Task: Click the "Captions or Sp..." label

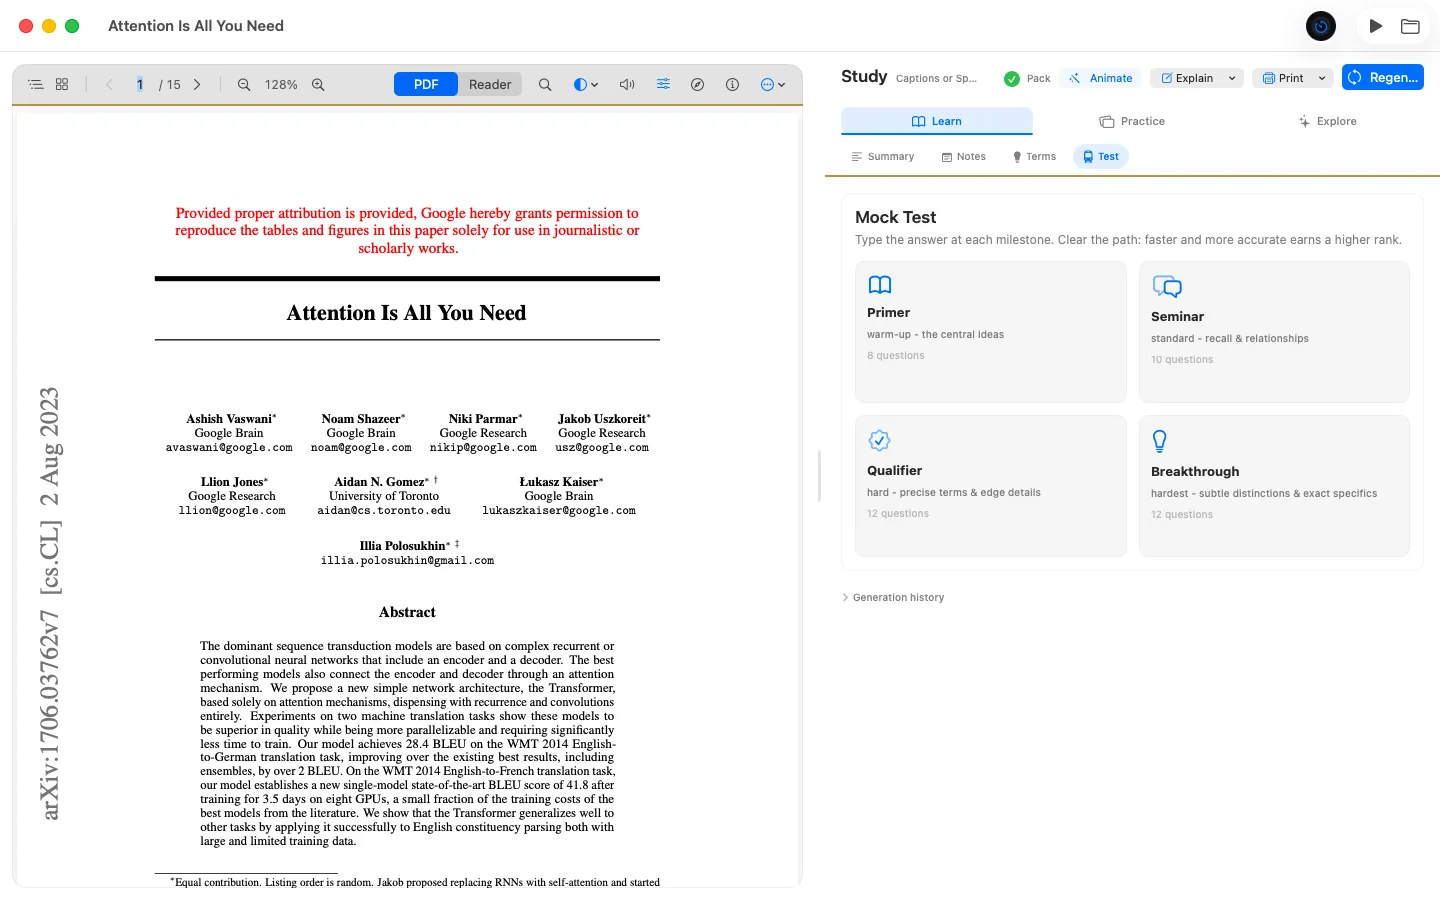Action: [936, 78]
